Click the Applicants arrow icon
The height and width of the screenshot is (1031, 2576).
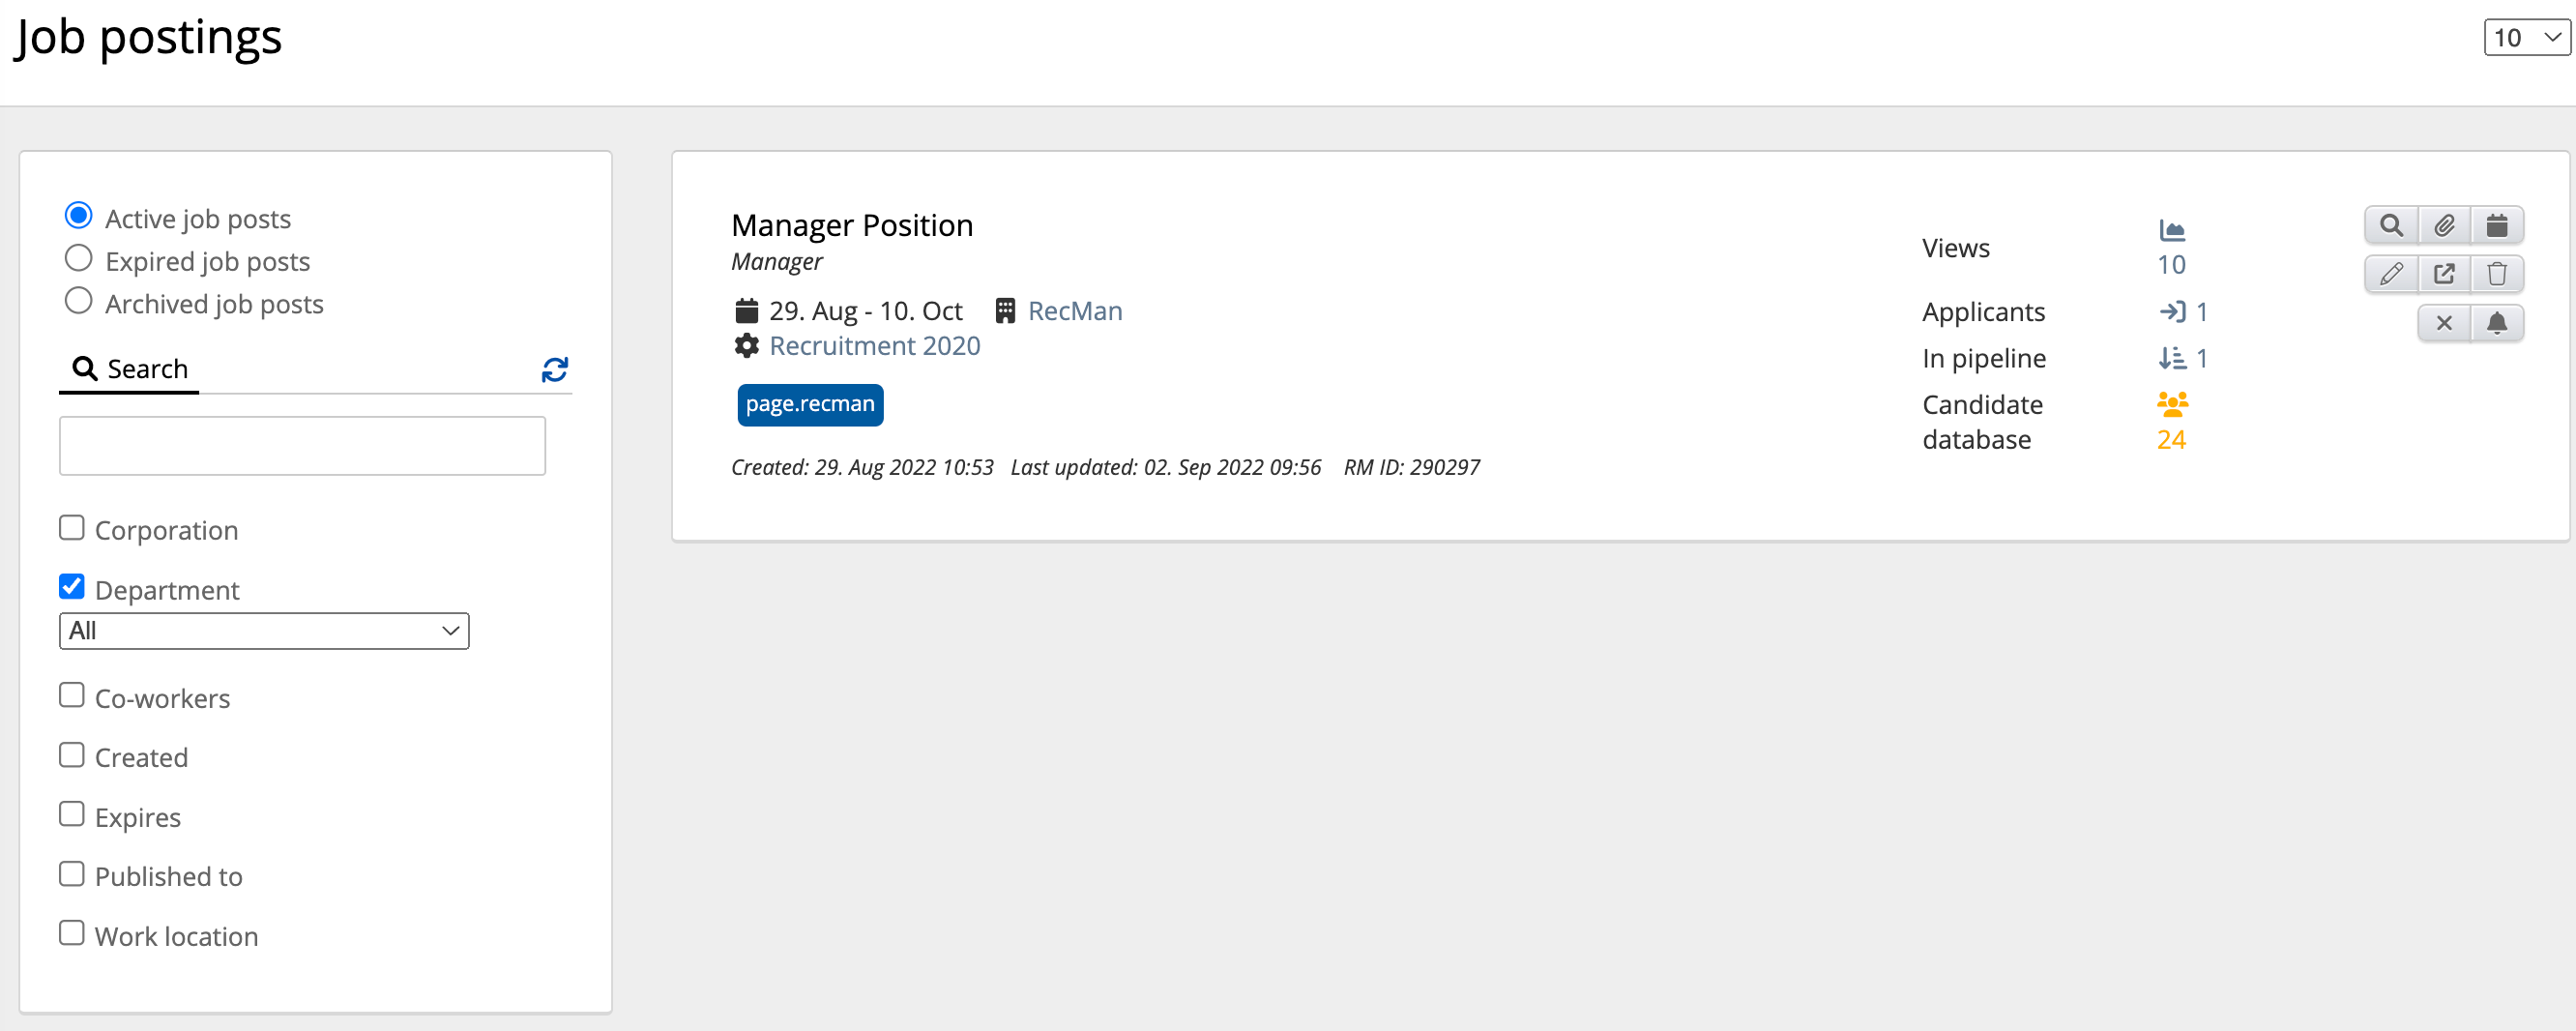2172,311
